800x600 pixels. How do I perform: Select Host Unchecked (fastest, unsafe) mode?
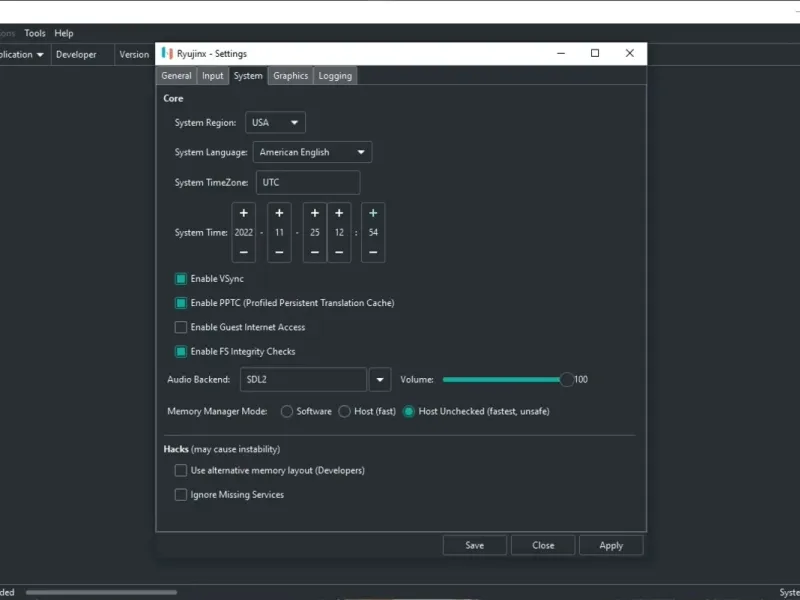point(409,411)
